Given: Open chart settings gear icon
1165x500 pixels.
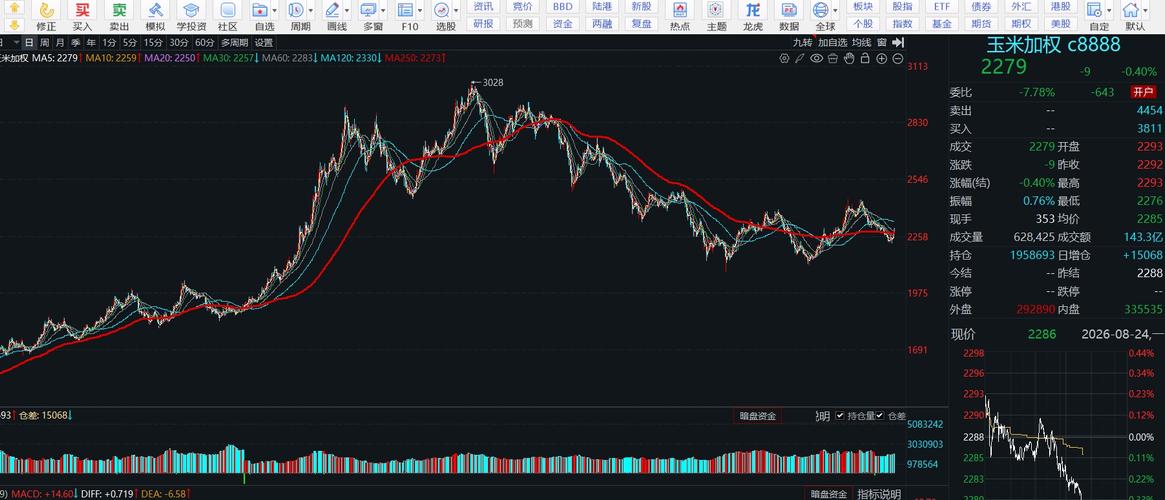Looking at the screenshot, I should 784,59.
